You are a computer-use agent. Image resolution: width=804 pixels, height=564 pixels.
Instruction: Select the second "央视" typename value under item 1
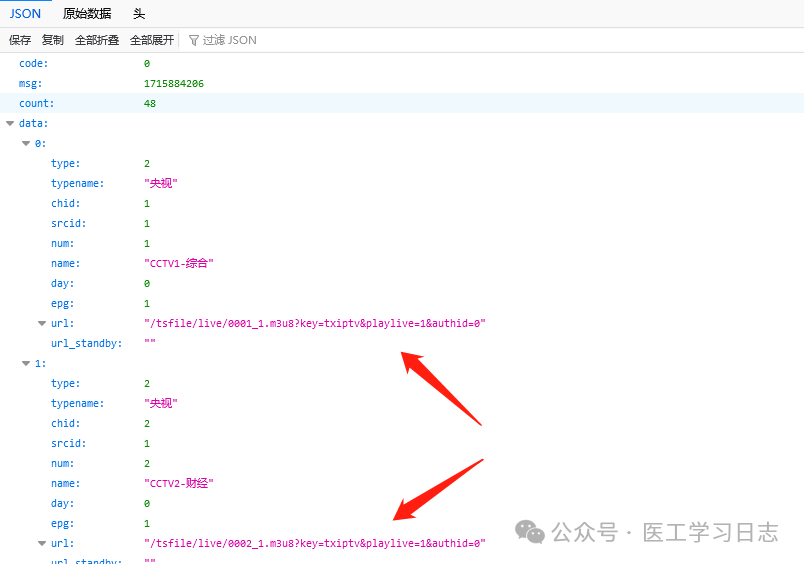[160, 404]
